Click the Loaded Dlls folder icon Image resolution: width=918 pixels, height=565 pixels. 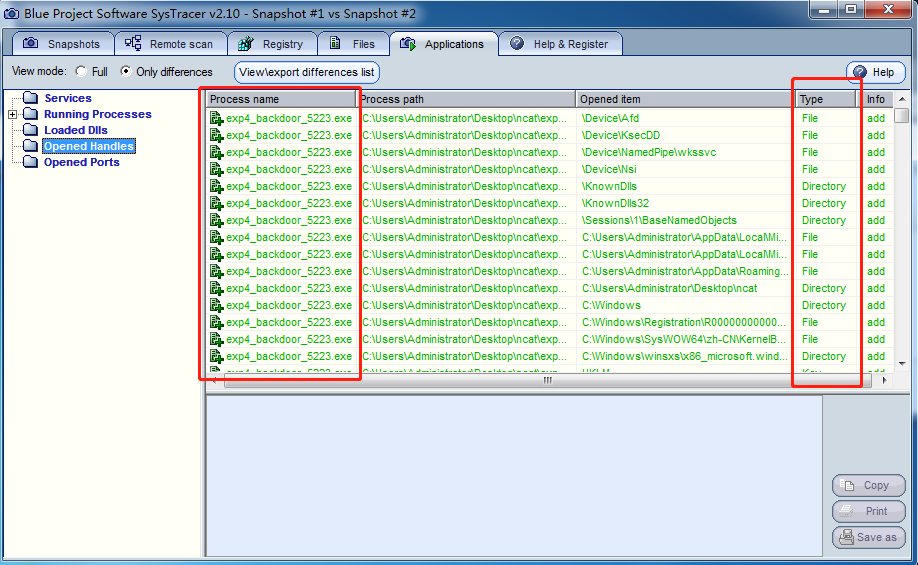(30, 129)
